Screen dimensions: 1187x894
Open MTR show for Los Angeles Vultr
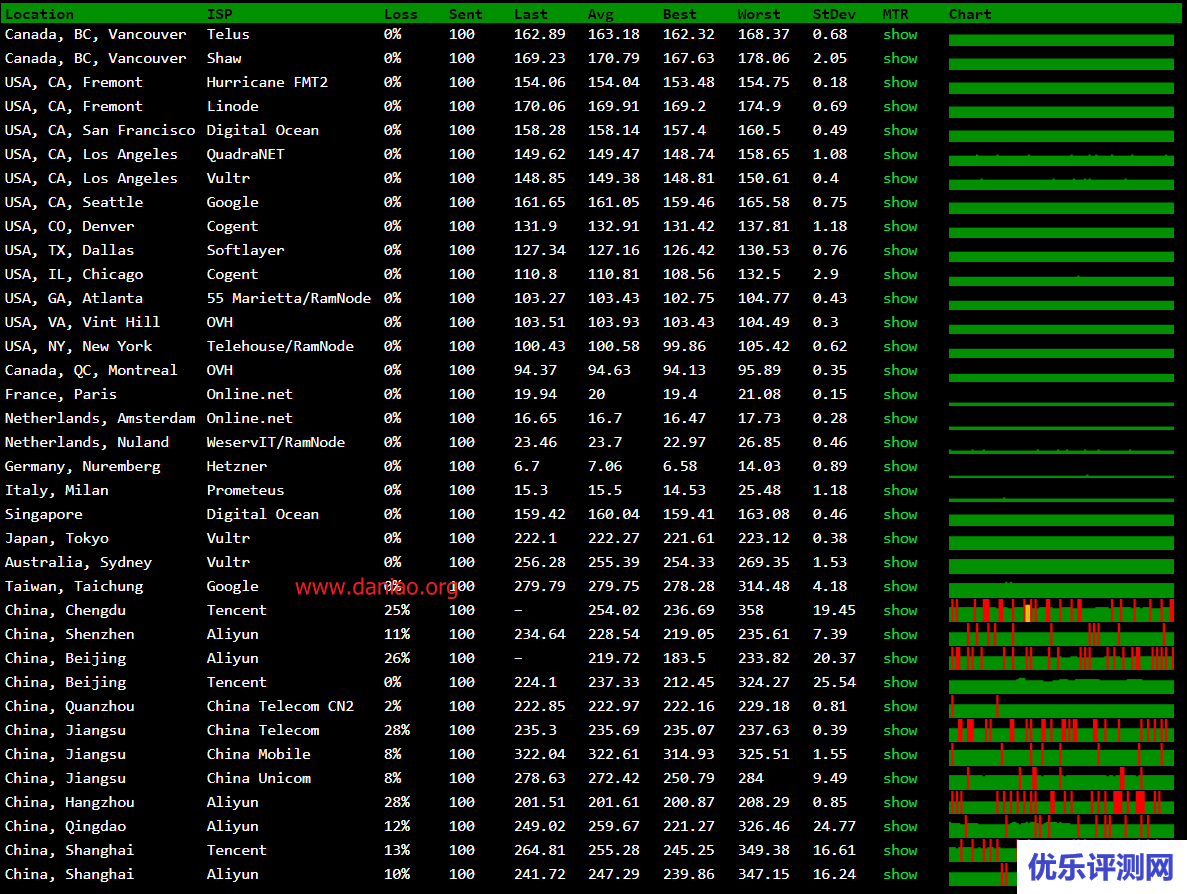click(900, 179)
